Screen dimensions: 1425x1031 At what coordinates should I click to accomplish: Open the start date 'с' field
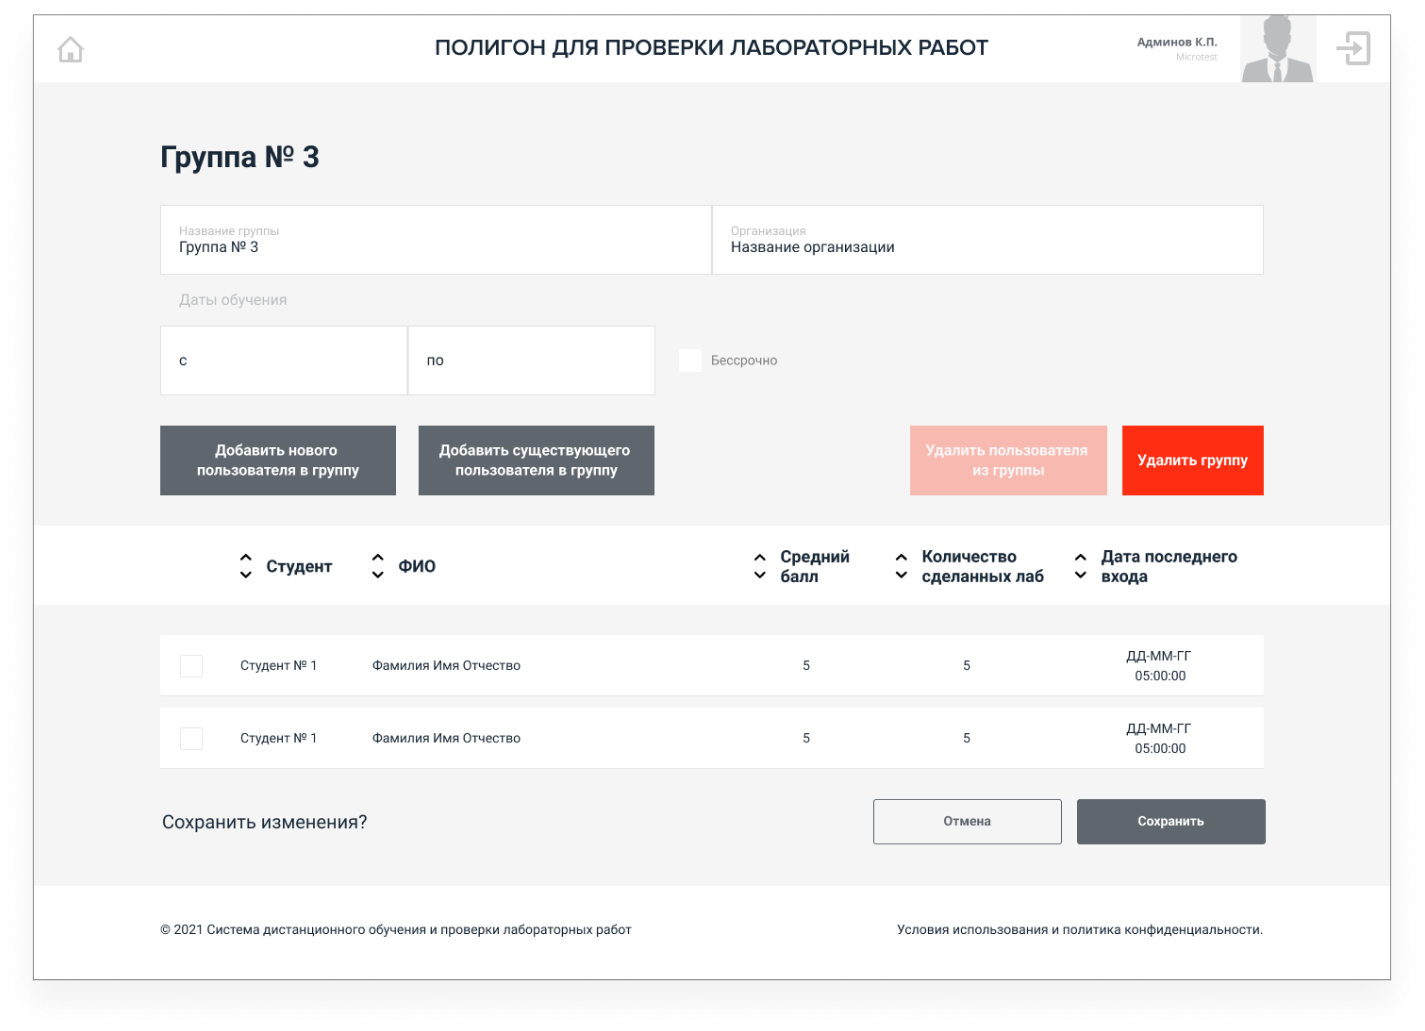(x=283, y=360)
